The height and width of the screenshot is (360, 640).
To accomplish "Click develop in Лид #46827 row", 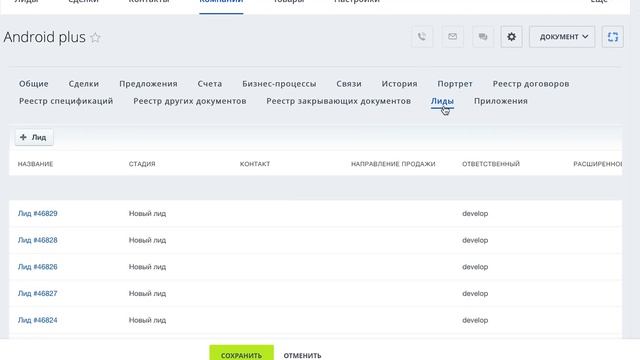I will pyautogui.click(x=475, y=293).
